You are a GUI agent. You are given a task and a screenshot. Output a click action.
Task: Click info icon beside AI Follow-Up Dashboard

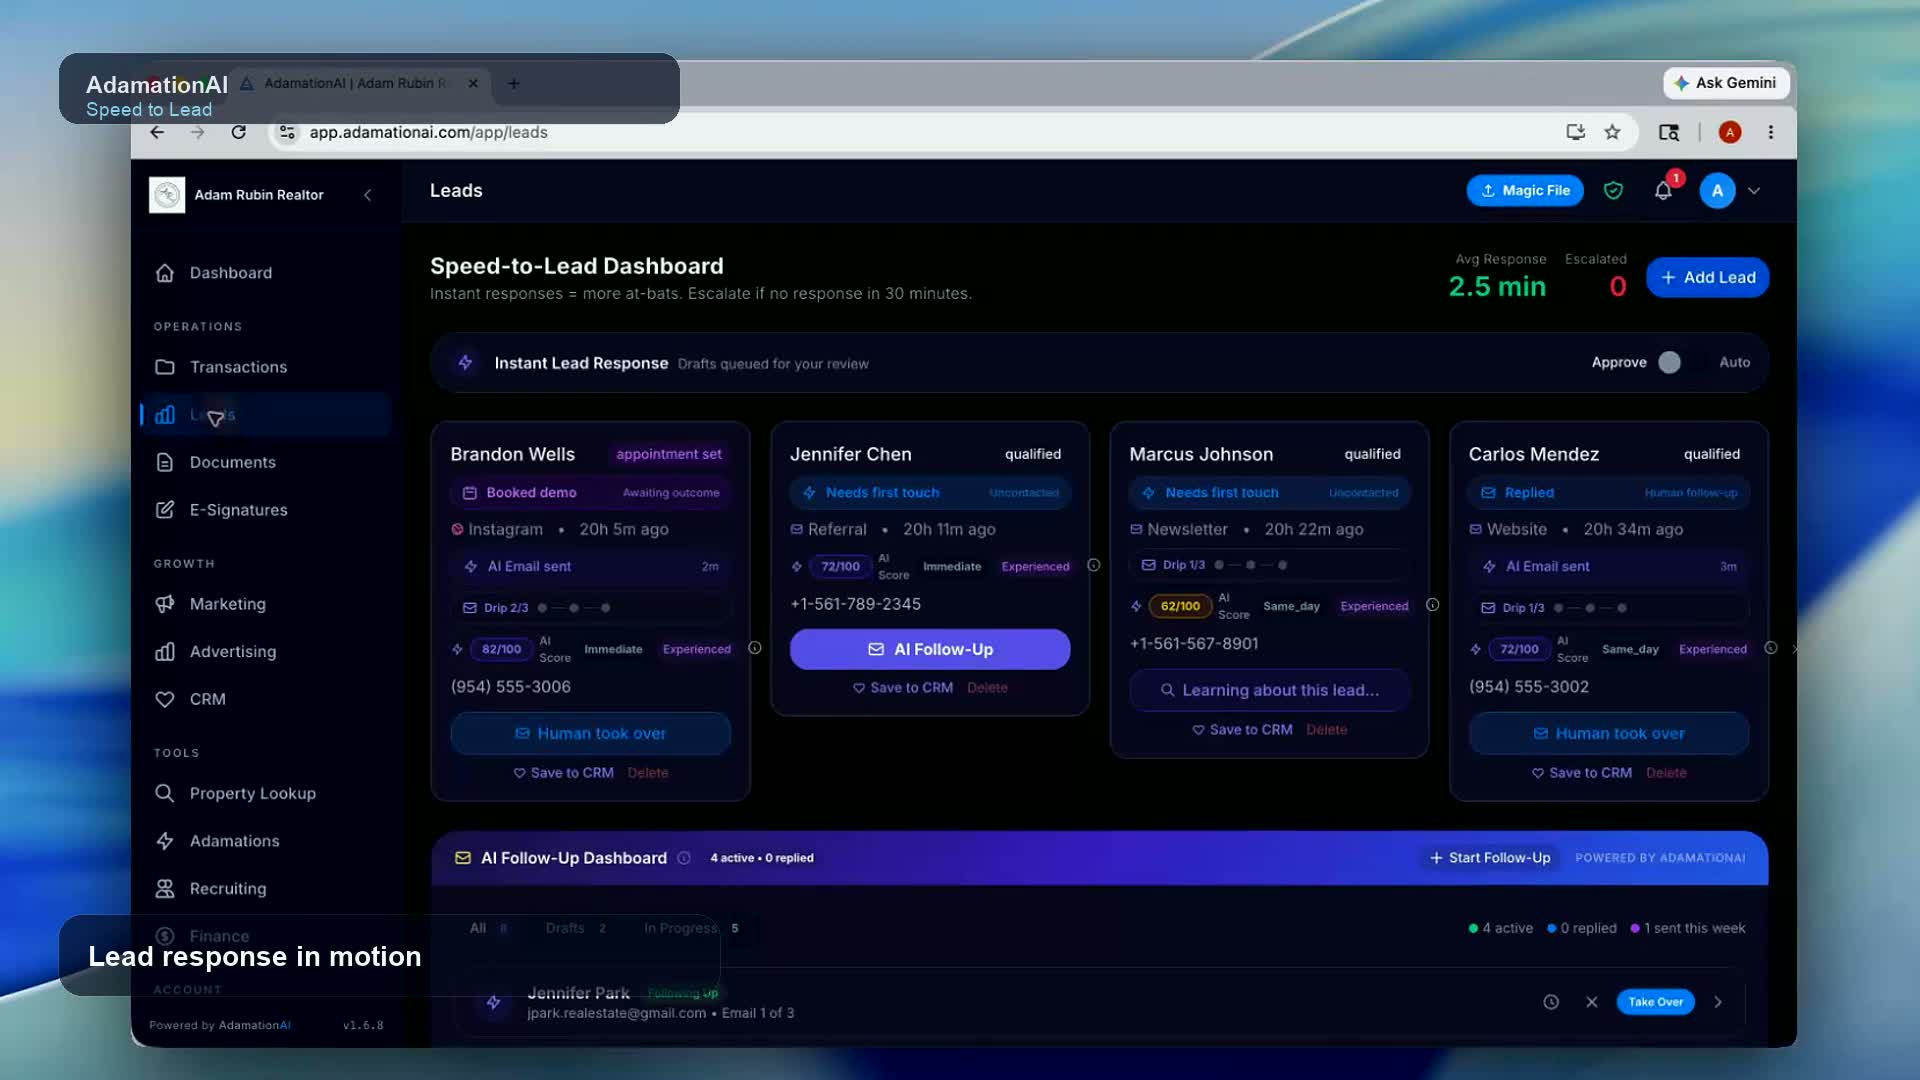(684, 858)
